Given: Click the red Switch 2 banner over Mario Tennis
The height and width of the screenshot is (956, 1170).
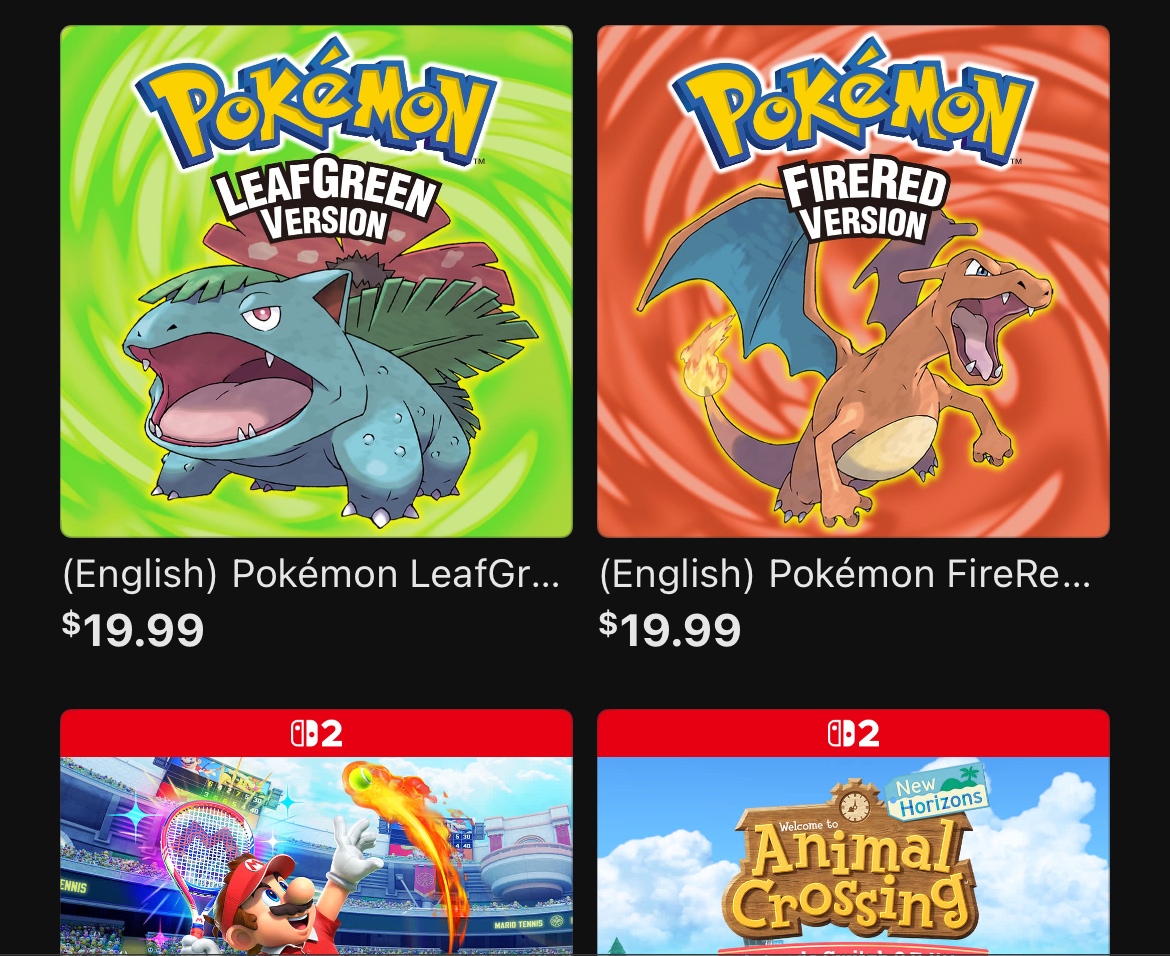Looking at the screenshot, I should click(x=316, y=734).
